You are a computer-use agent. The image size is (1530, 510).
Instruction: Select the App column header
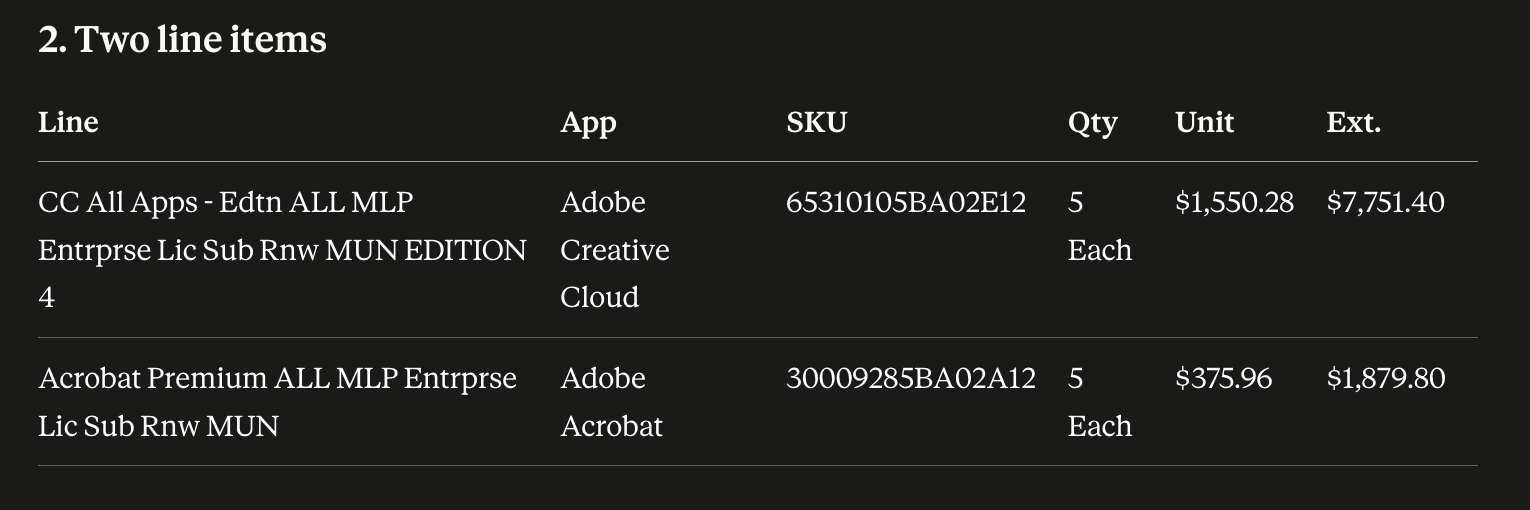tap(588, 123)
